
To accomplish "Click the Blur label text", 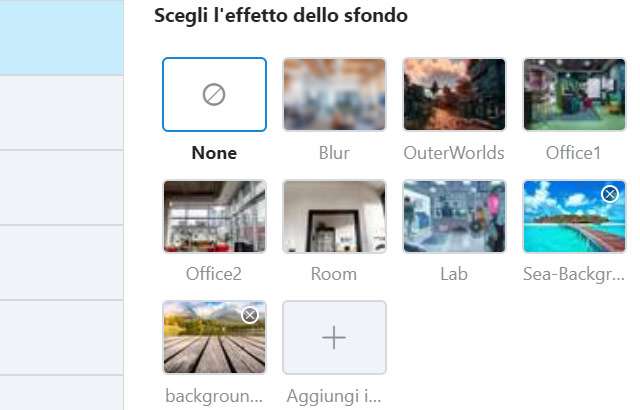I will tap(334, 153).
